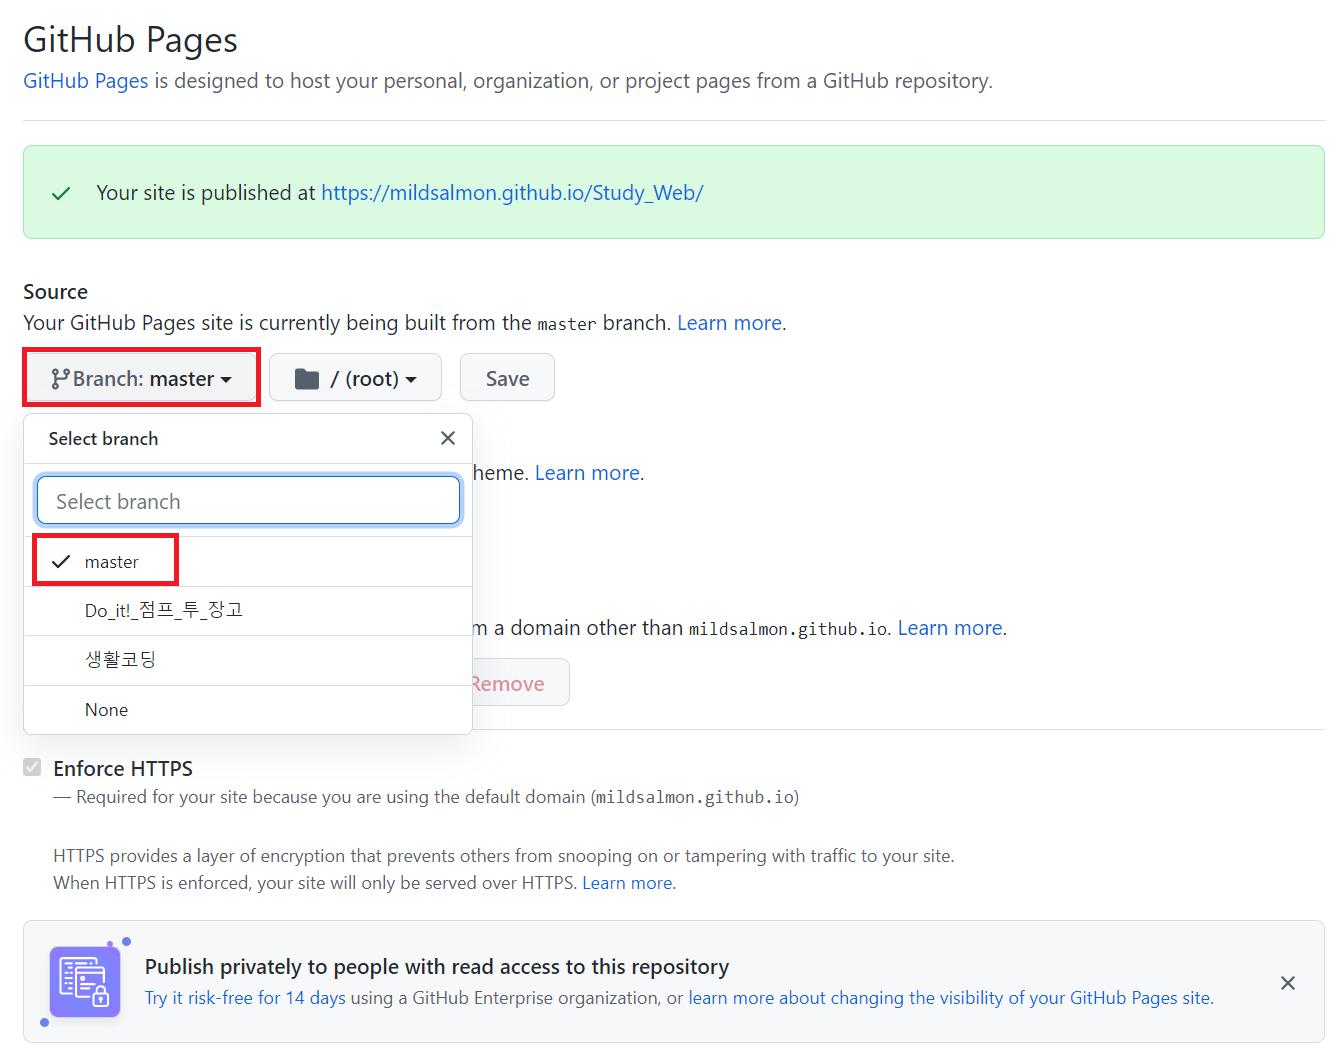Dismiss the Publish privately banner

pyautogui.click(x=1287, y=983)
